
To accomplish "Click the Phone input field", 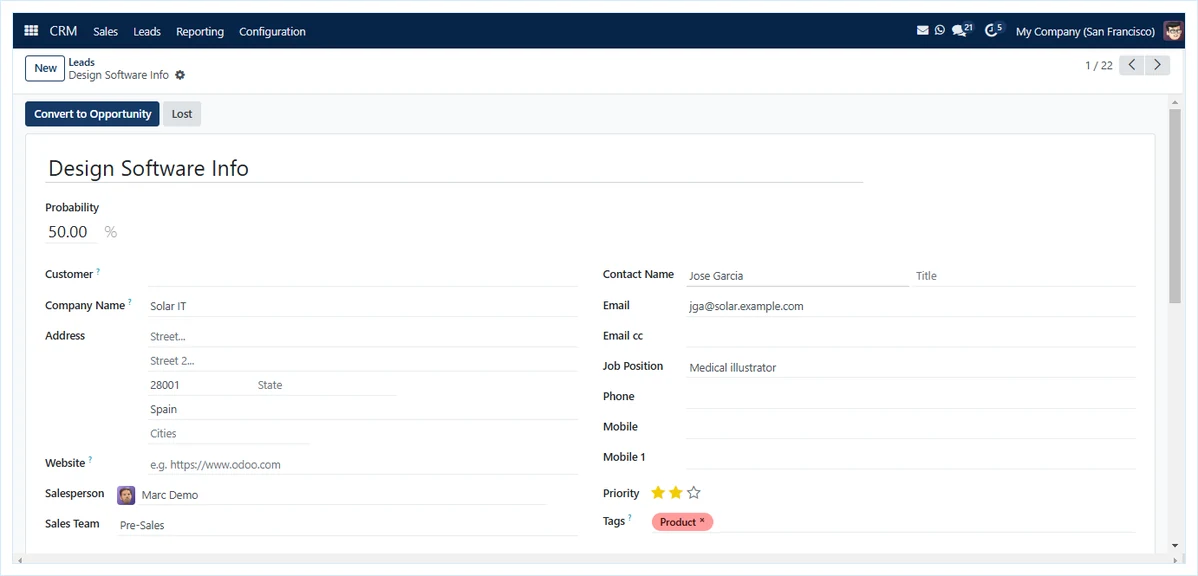I will coord(911,398).
